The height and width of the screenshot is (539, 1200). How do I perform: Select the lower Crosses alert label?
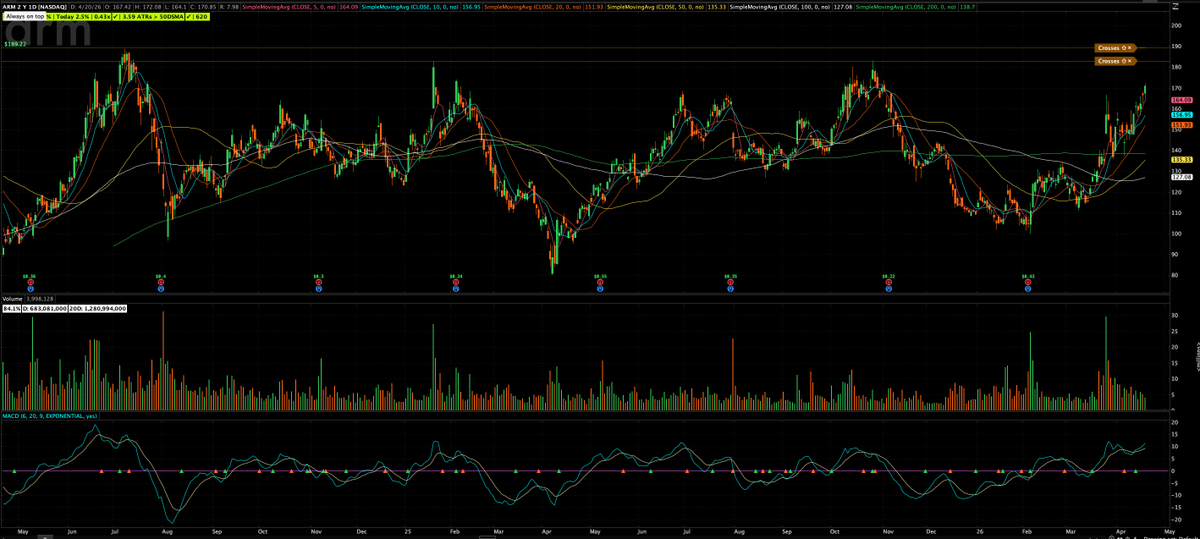[x=1109, y=62]
